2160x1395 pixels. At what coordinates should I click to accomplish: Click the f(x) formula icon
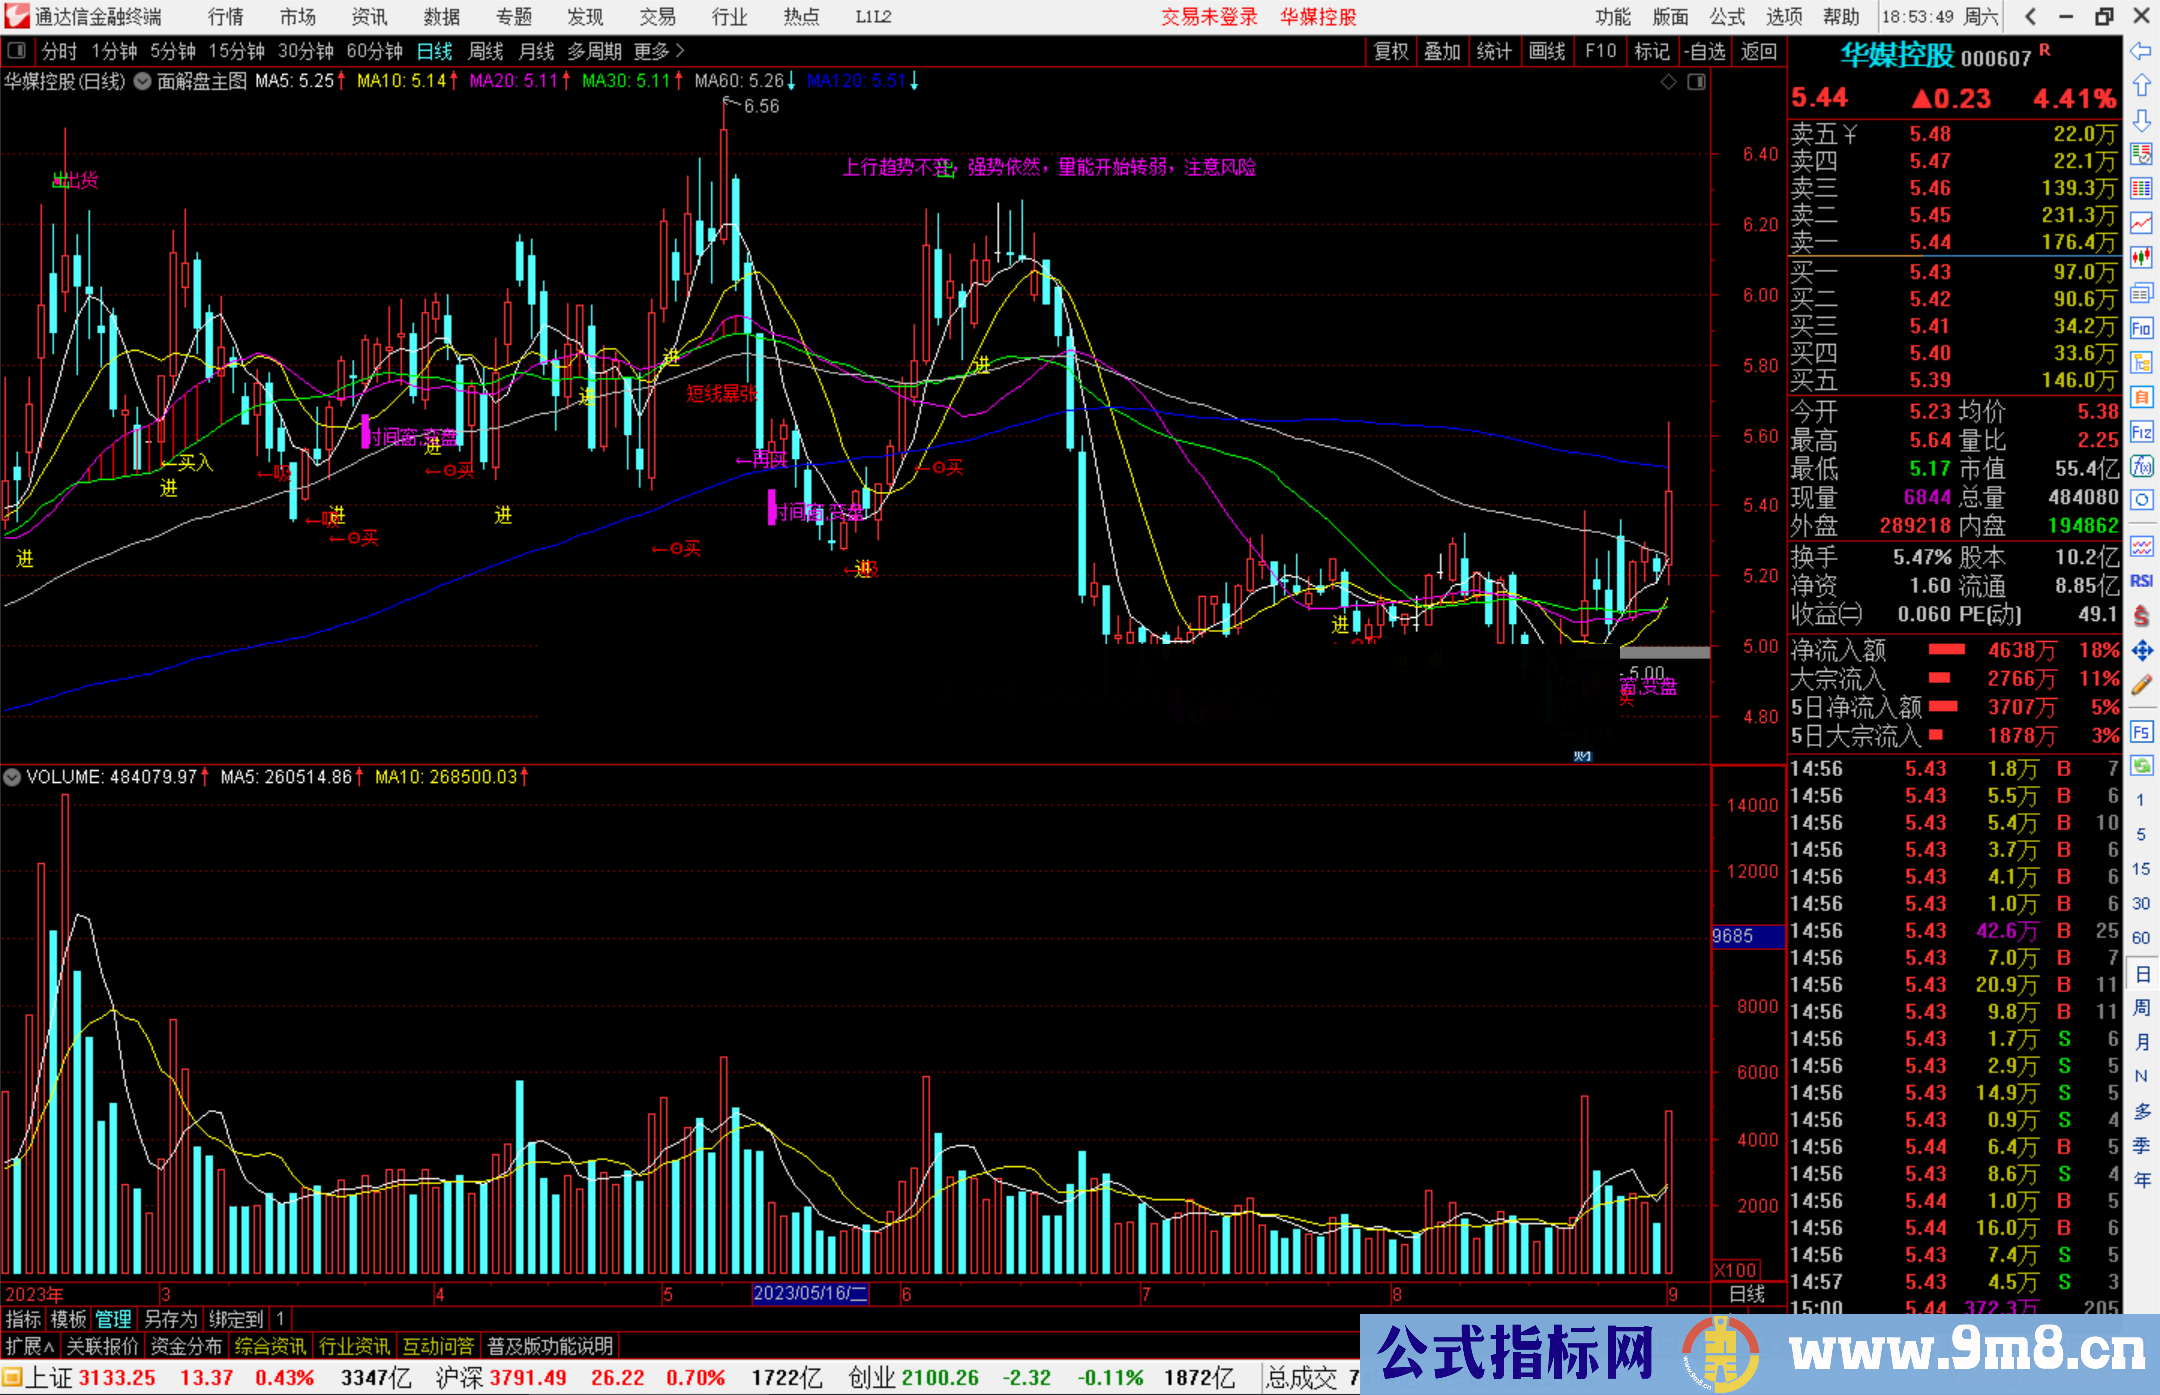tap(2141, 466)
